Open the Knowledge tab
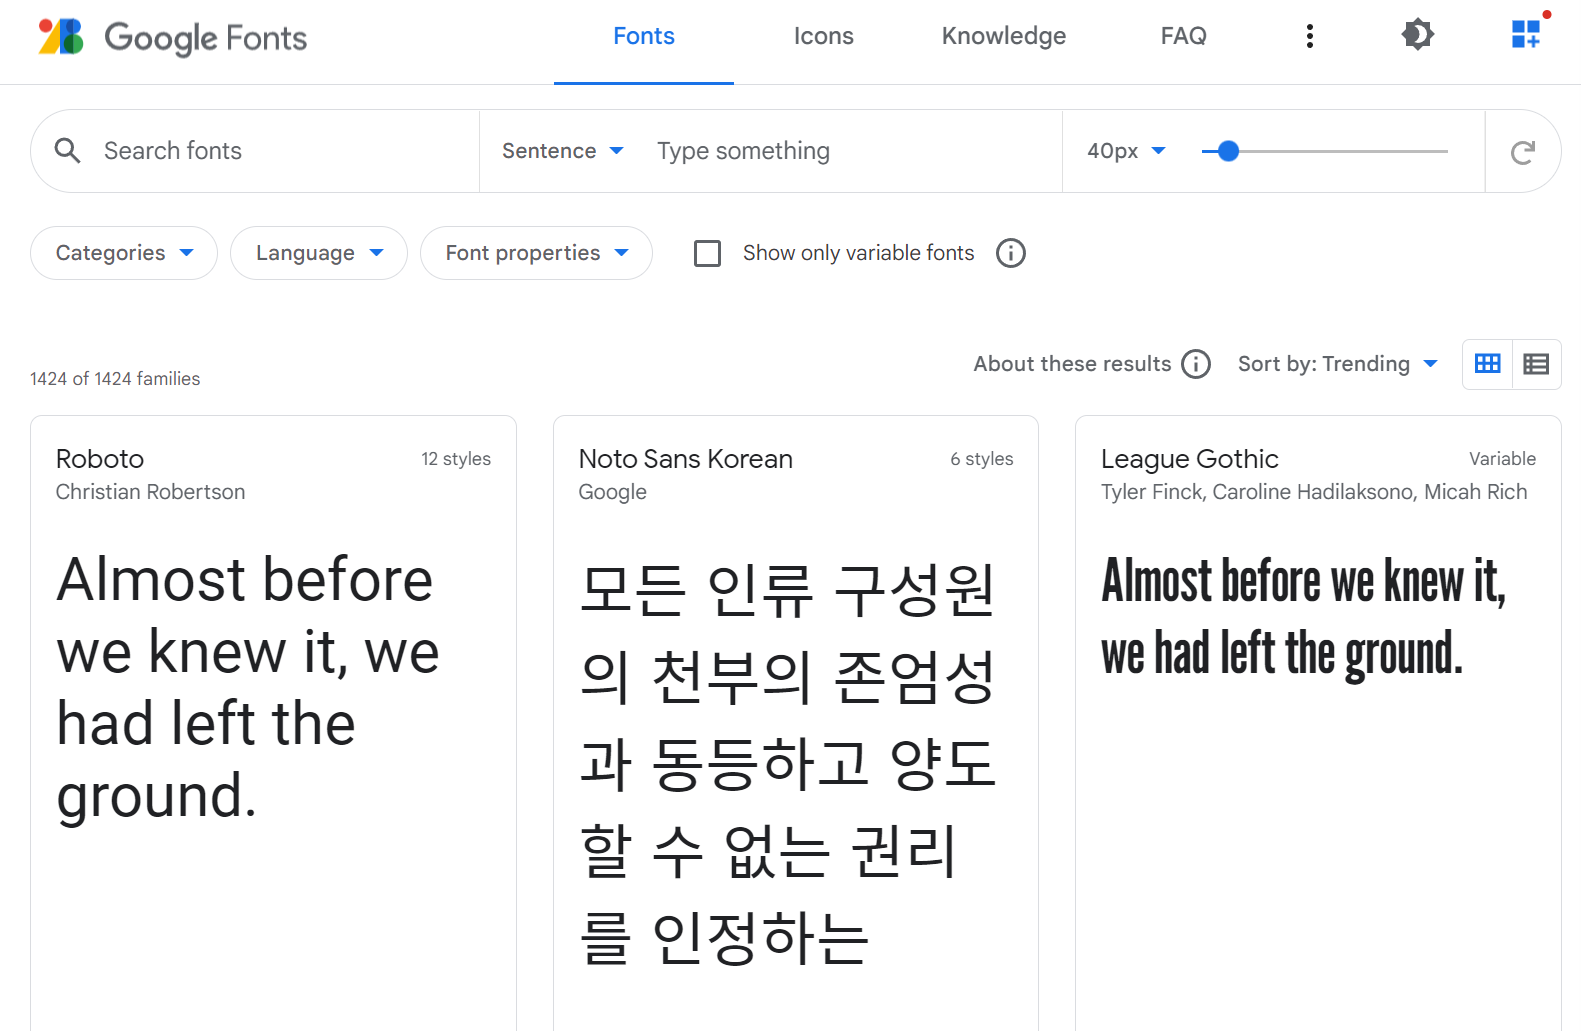Screen dimensions: 1581x1031 (x=1004, y=36)
